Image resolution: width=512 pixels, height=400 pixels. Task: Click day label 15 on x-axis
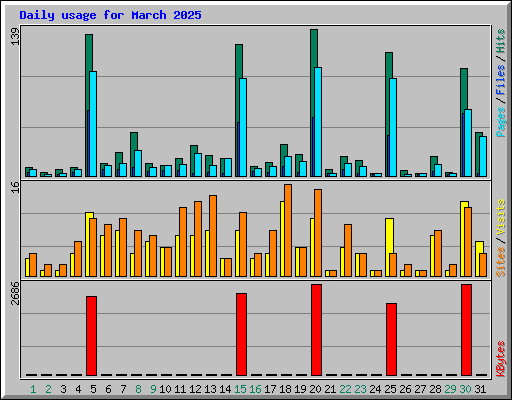pos(240,389)
